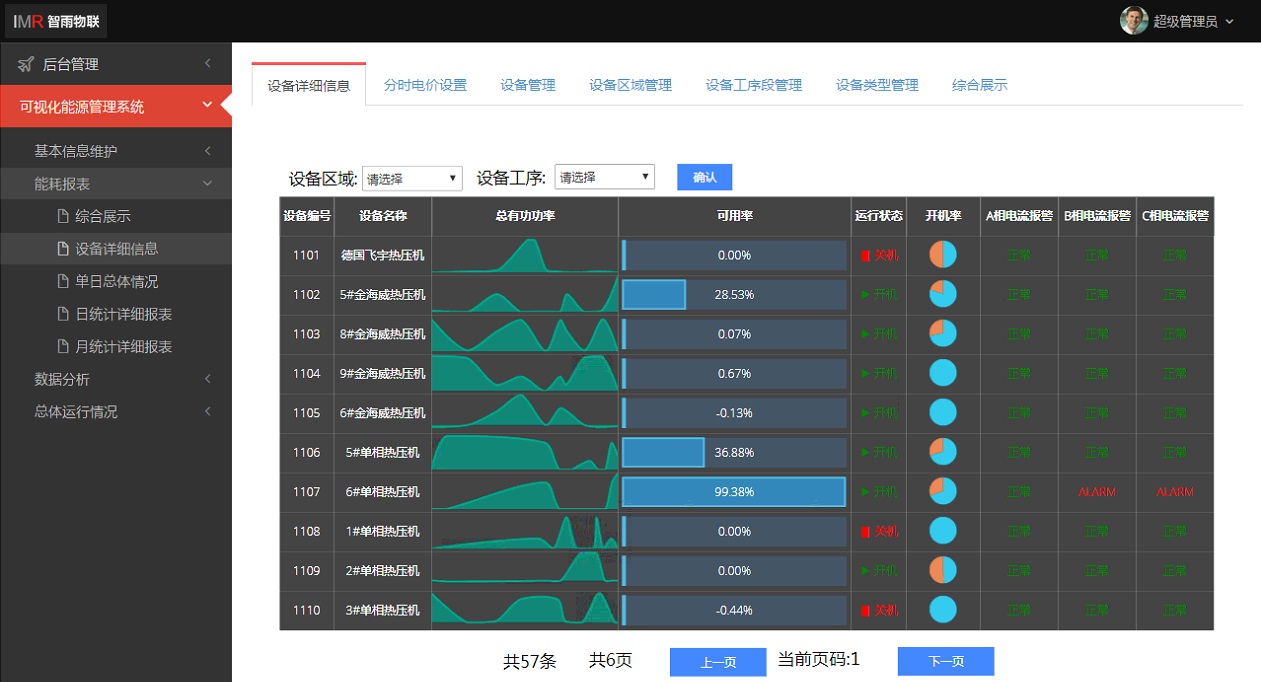Image resolution: width=1261 pixels, height=682 pixels.
Task: Click the pie chart for device 1102
Action: 943,294
